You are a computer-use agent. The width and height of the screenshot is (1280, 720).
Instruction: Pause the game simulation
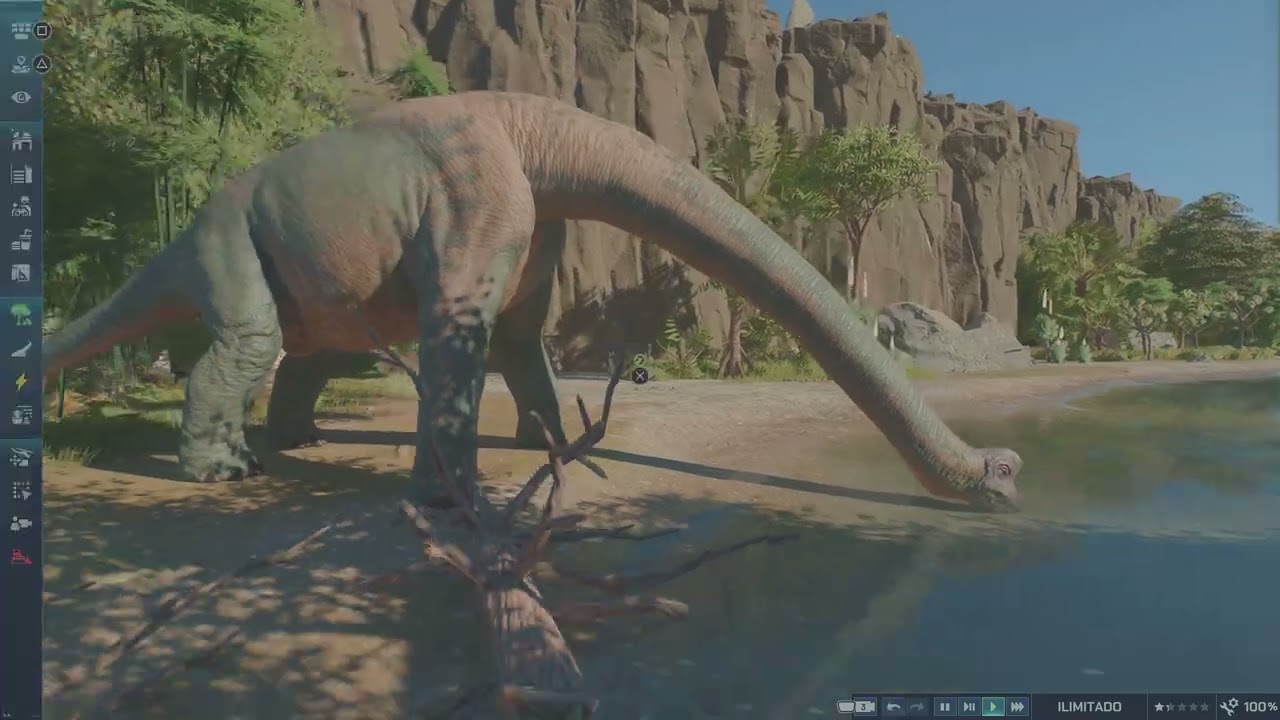[x=945, y=707]
